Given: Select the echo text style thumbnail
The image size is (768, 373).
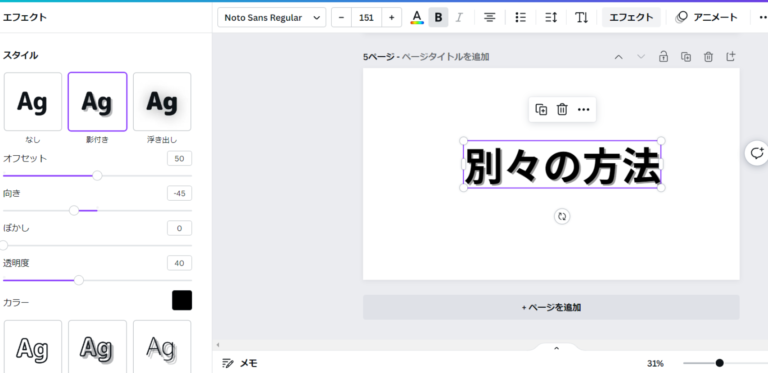Looking at the screenshot, I should [x=162, y=348].
